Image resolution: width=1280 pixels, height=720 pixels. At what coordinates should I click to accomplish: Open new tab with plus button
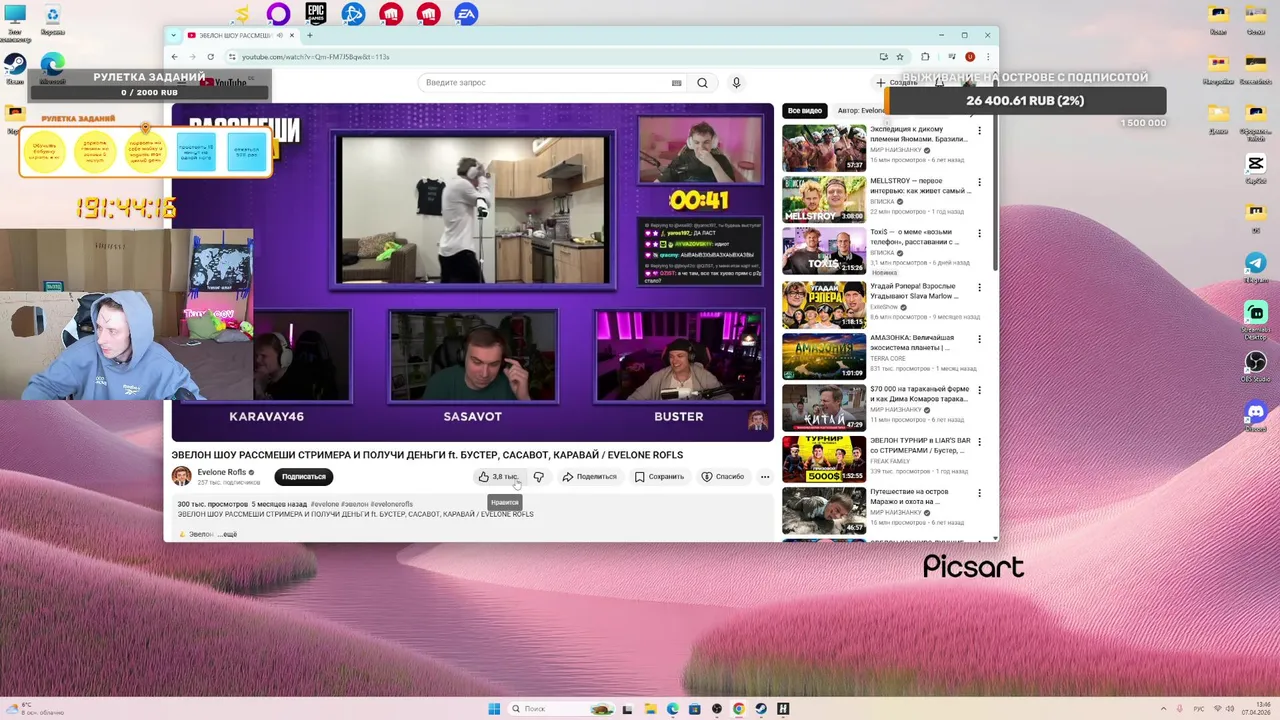(309, 35)
